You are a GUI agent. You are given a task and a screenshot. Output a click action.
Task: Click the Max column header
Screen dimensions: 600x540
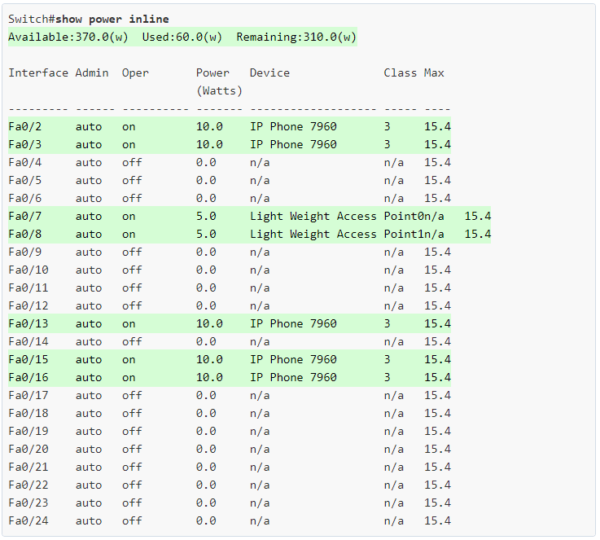(x=434, y=73)
